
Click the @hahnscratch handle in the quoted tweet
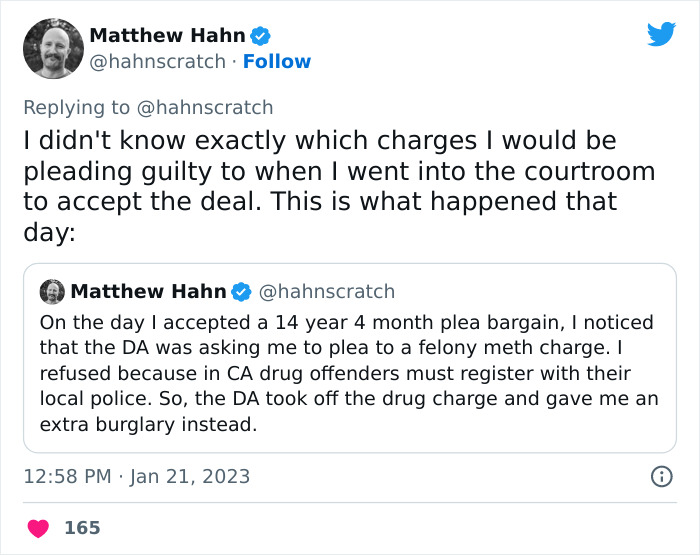click(327, 292)
